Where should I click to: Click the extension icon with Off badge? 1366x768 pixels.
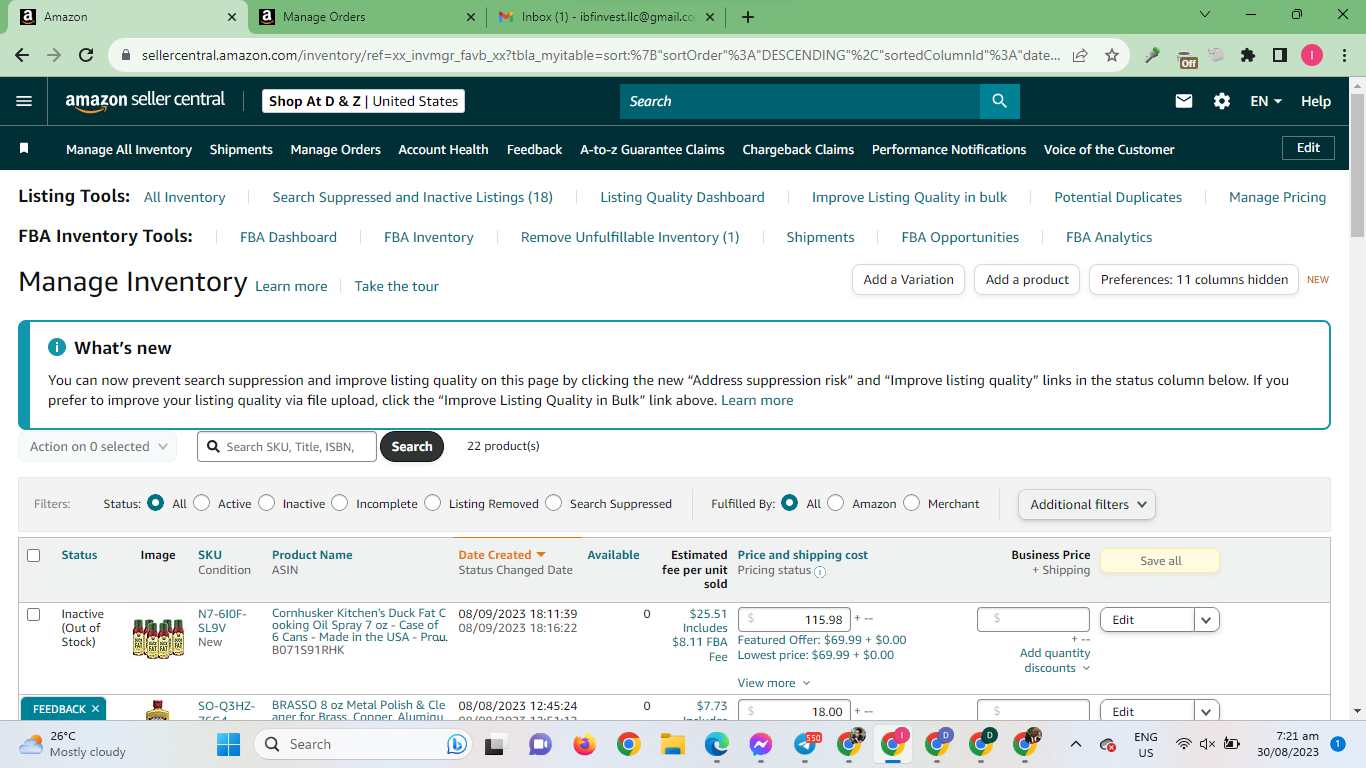click(x=1186, y=57)
